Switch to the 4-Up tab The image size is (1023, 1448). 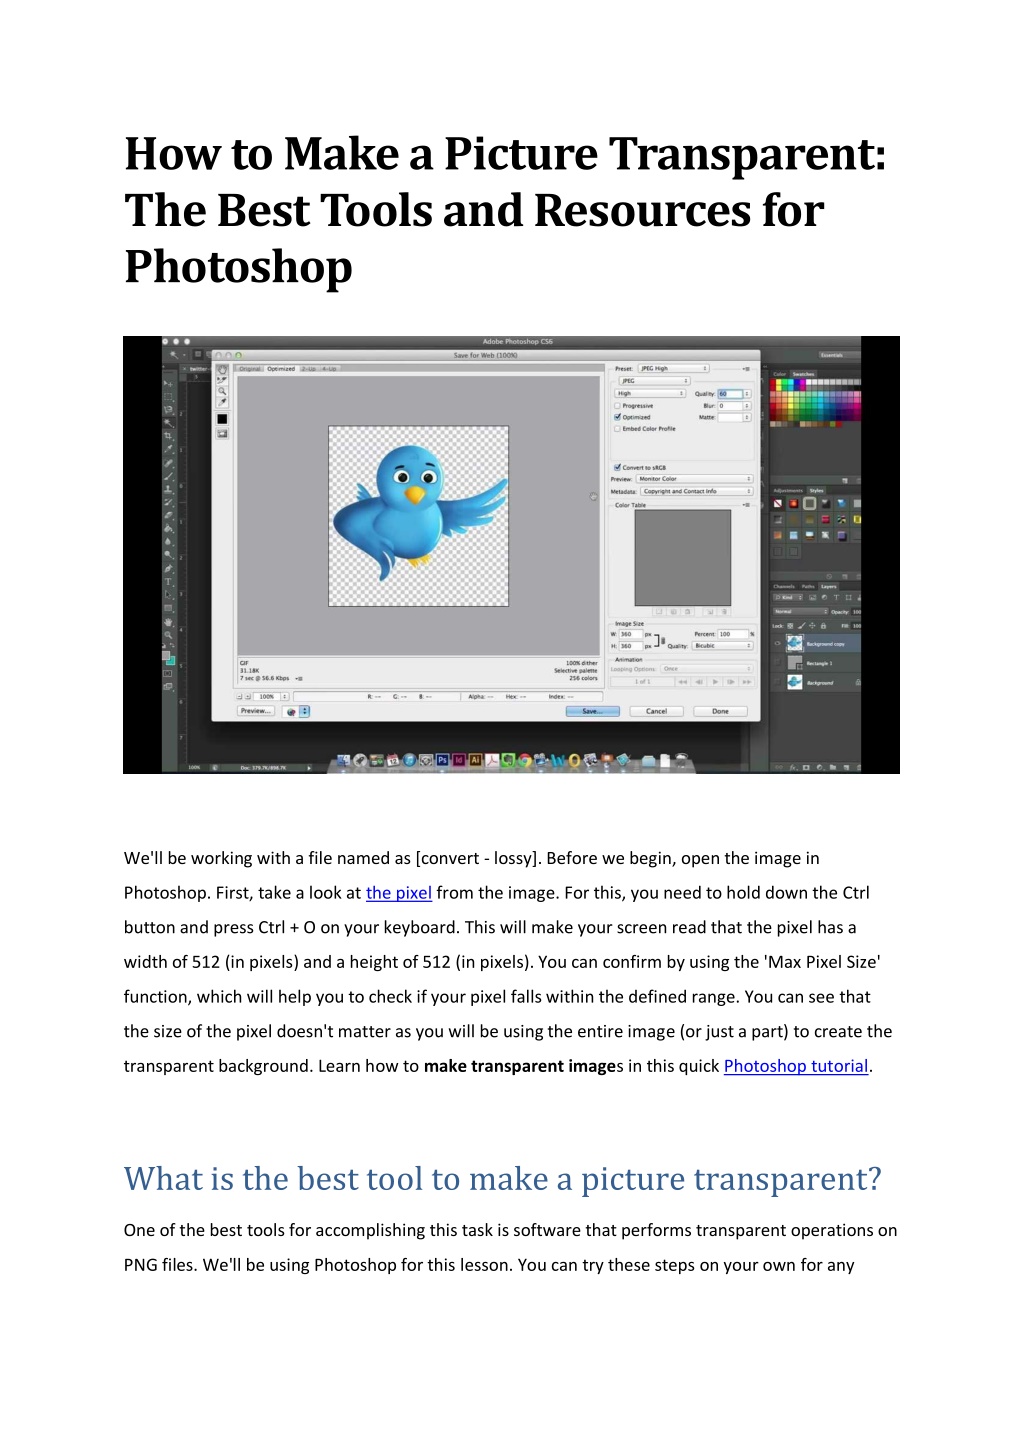(x=329, y=369)
